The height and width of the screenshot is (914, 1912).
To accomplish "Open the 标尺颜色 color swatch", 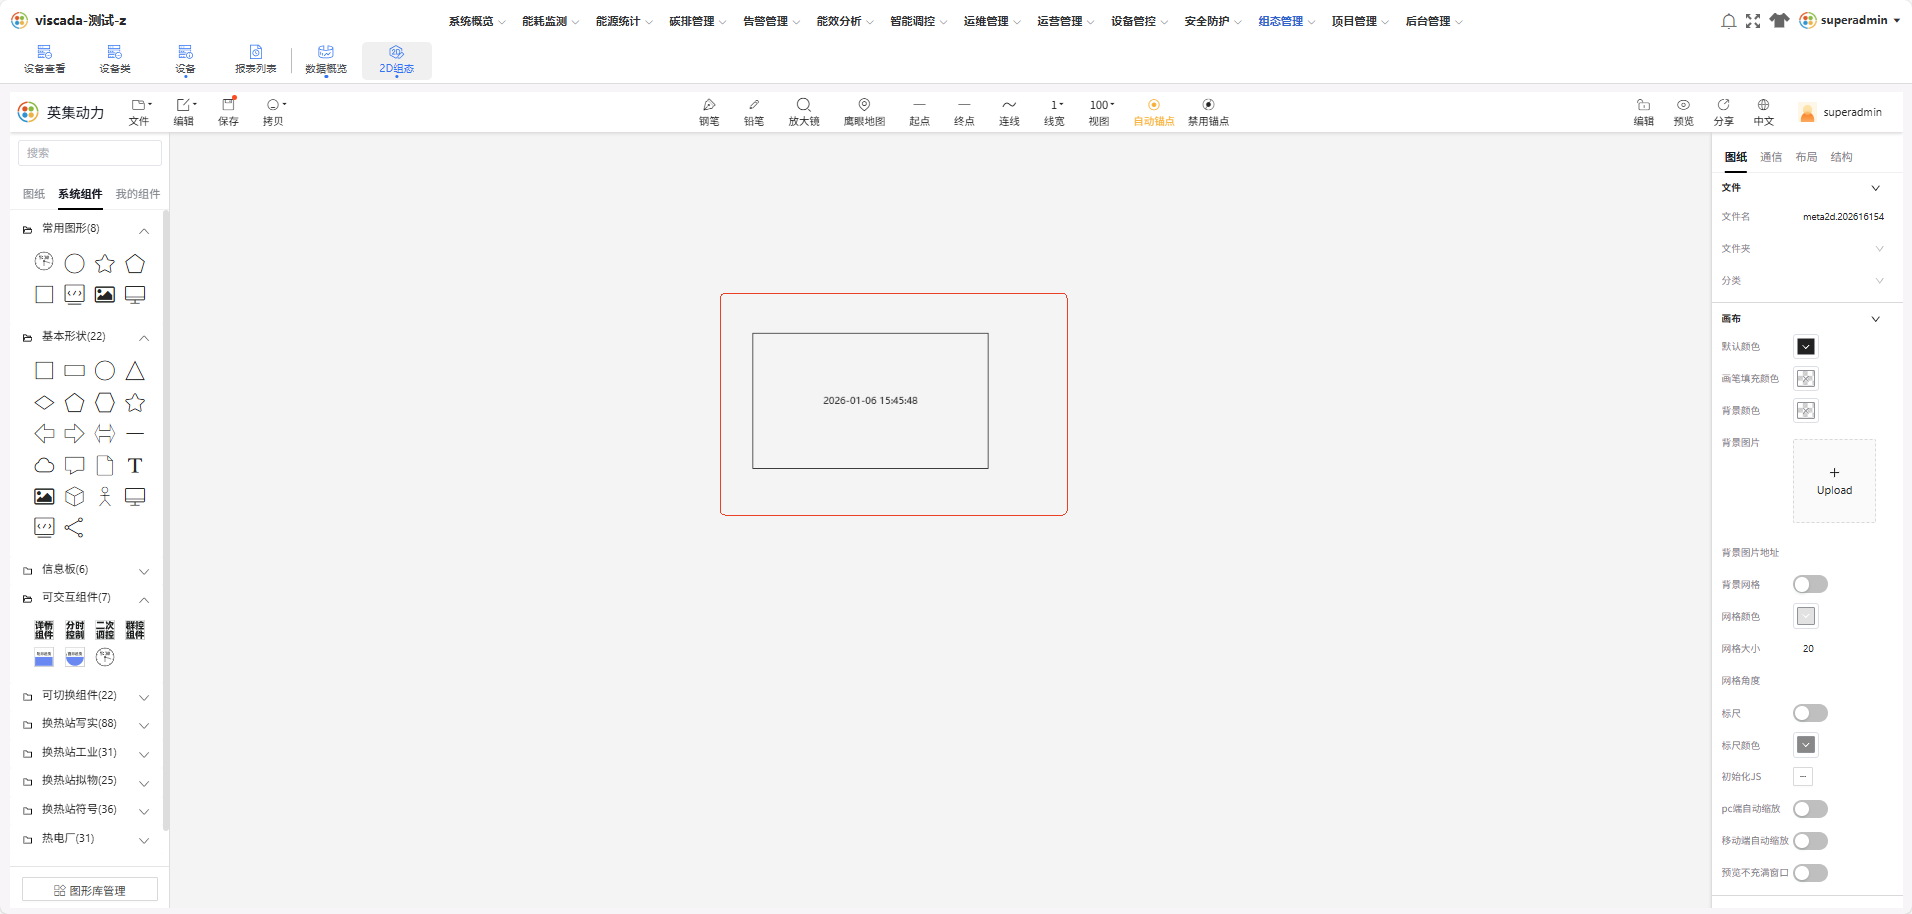I will pos(1806,745).
